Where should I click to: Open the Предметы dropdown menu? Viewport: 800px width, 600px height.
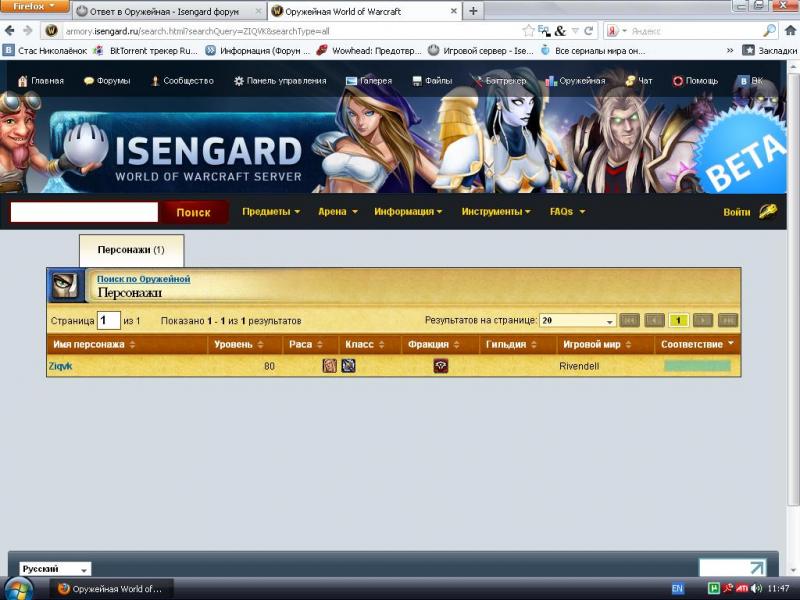[271, 212]
